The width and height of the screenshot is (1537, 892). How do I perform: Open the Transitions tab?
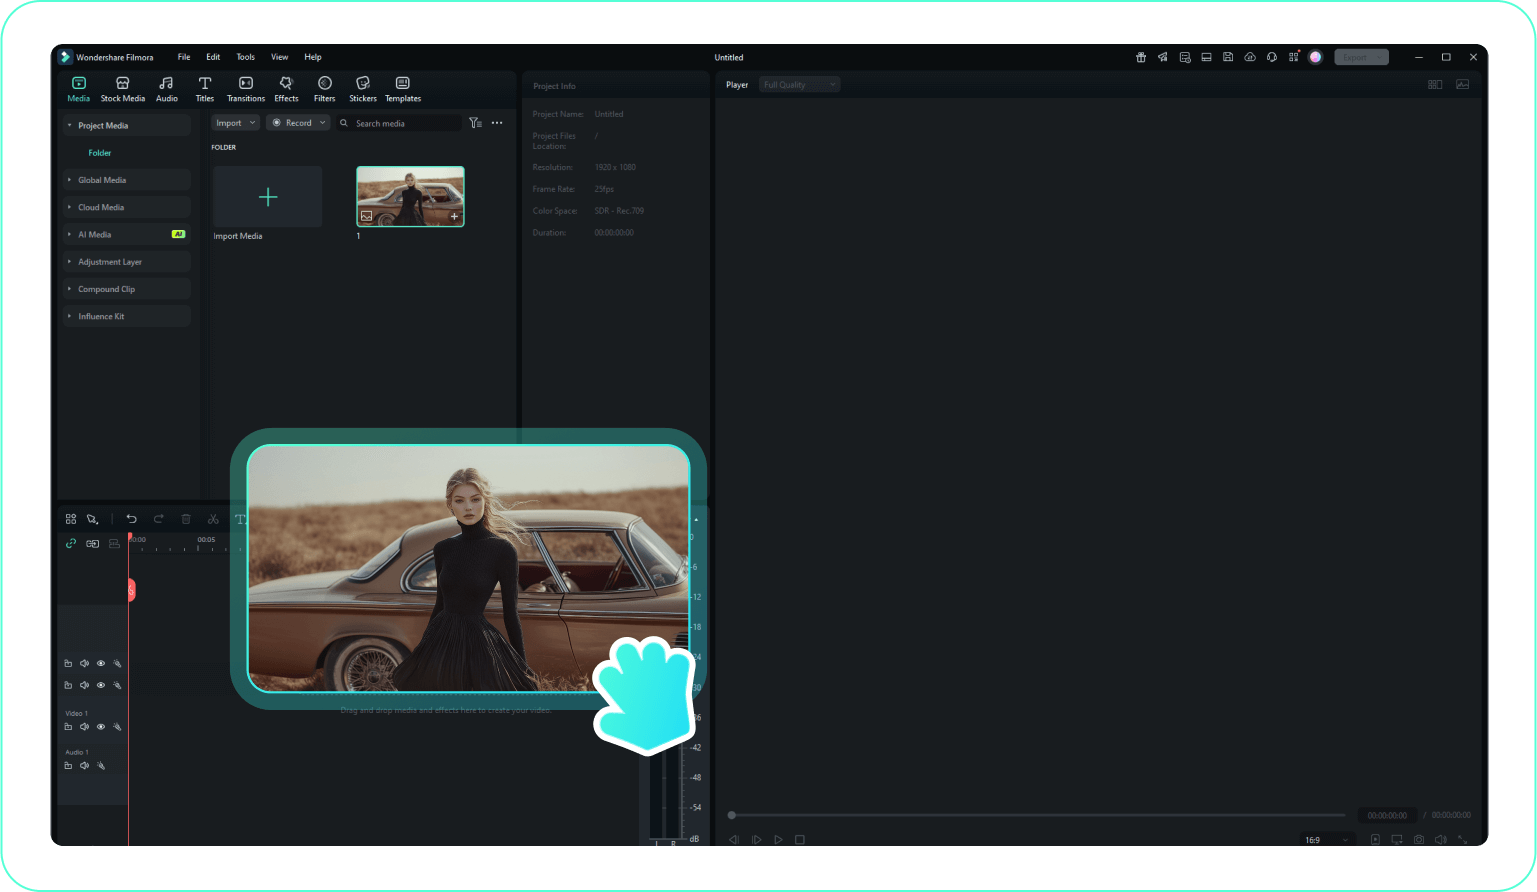click(x=246, y=89)
